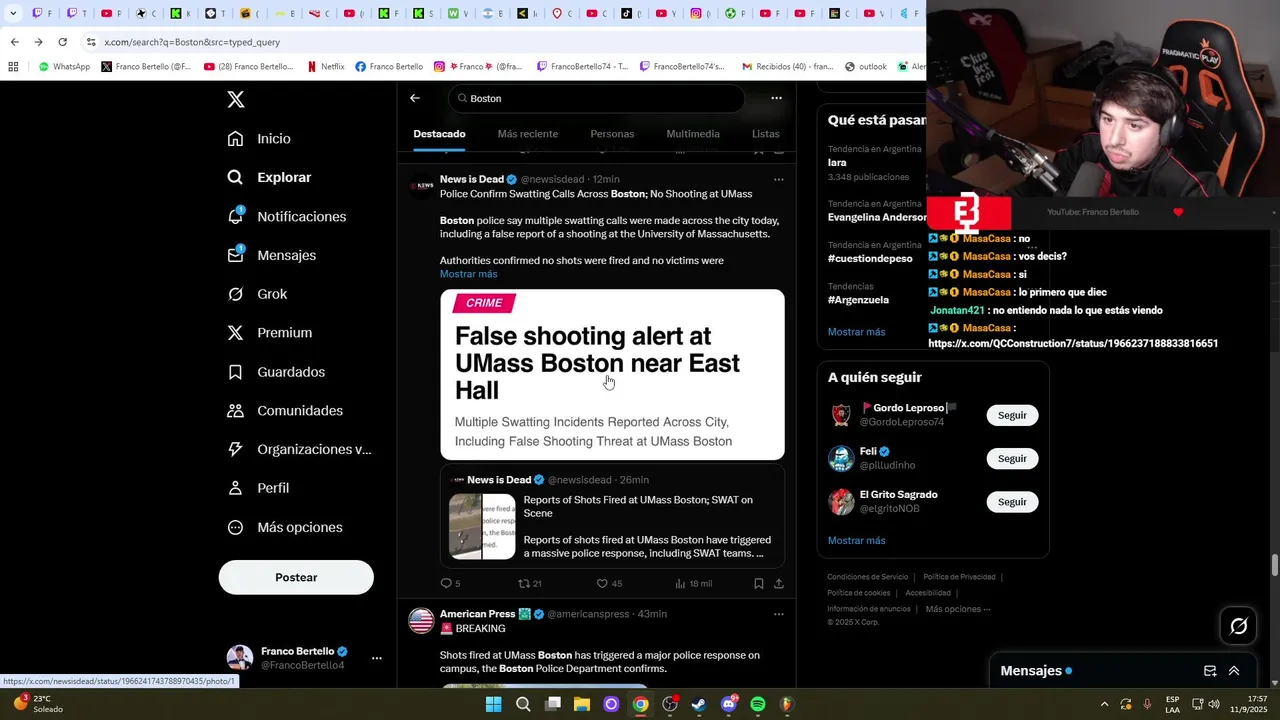Open False shooting alert image
This screenshot has height=720, width=1280.
coord(612,375)
